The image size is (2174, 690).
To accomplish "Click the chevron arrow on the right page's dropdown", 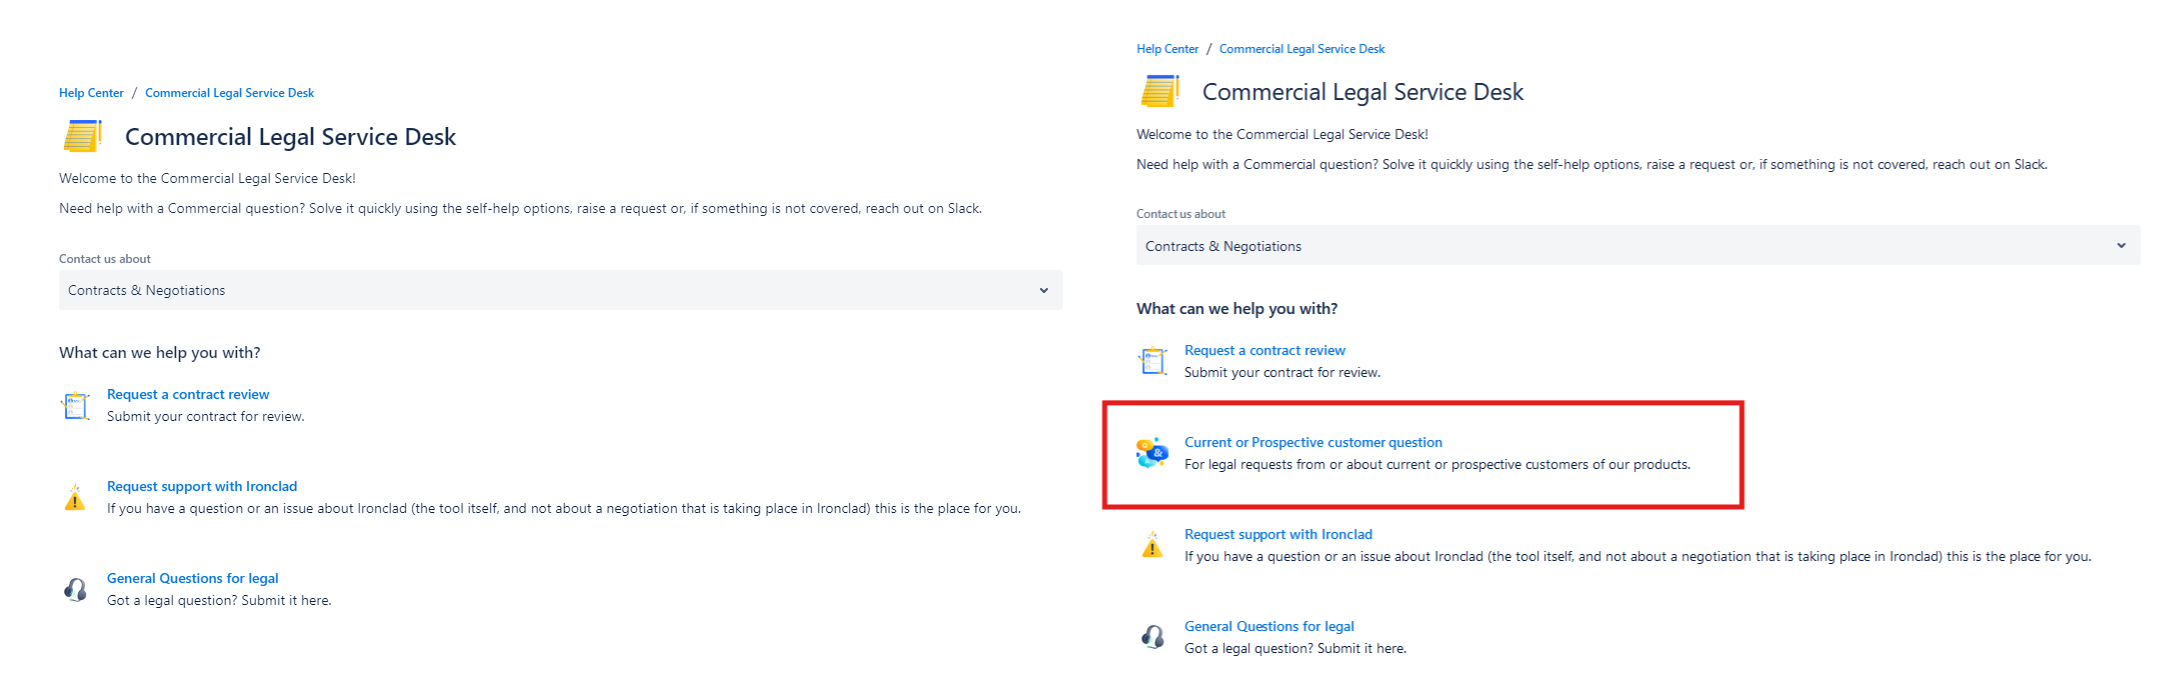I will tap(2121, 246).
